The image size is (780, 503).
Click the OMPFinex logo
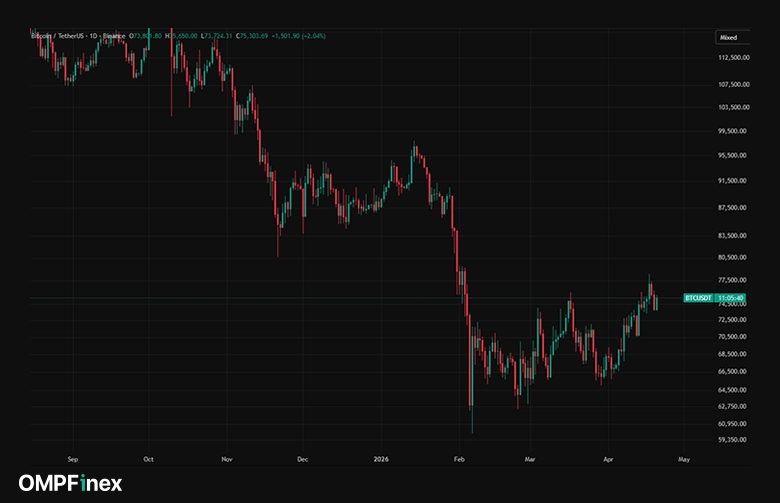point(70,484)
